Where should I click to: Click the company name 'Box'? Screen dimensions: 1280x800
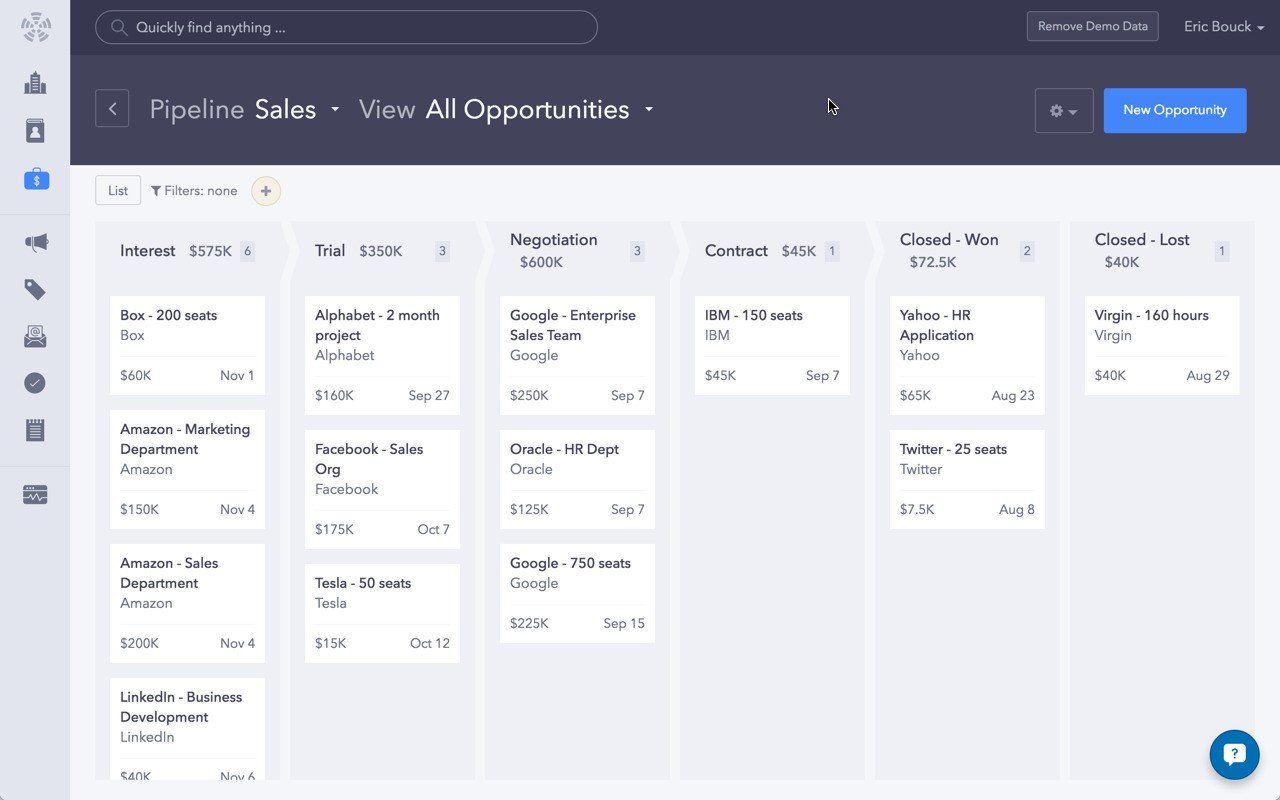[132, 336]
